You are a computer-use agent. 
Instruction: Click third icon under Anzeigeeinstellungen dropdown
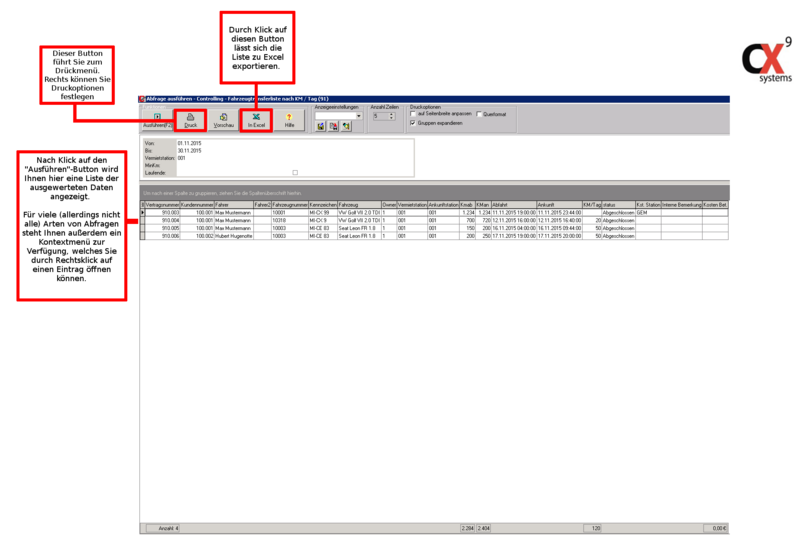(347, 127)
